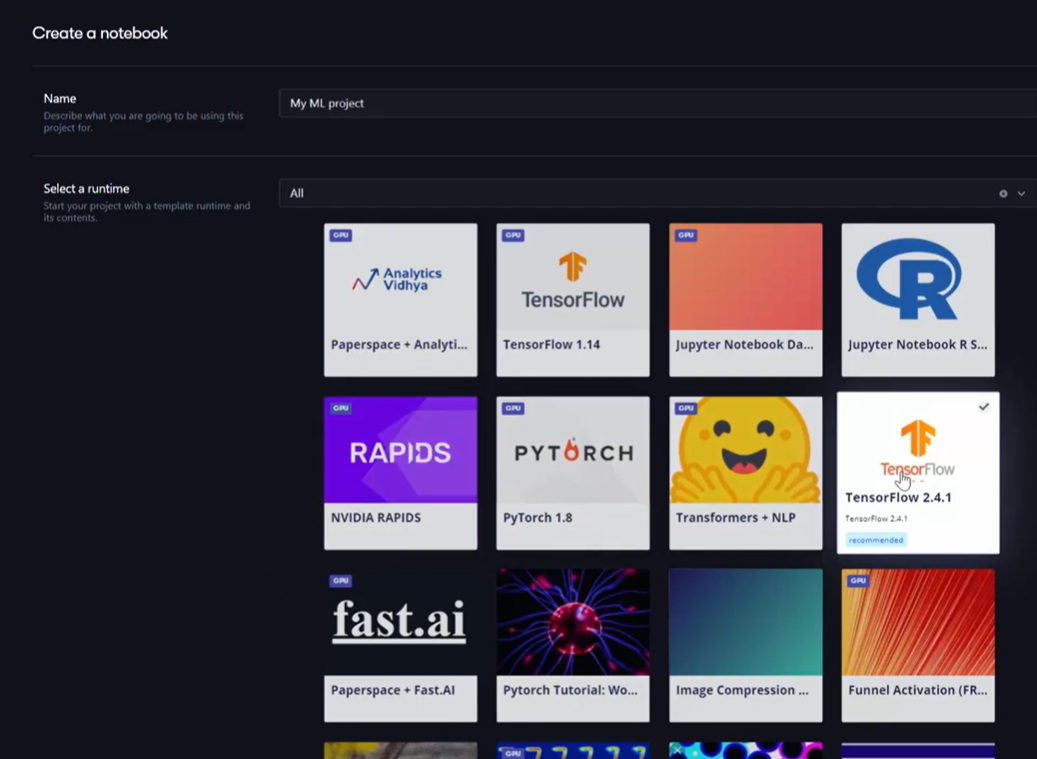Viewport: 1037px width, 759px height.
Task: Select the Analytics Vidhya logo runtime
Action: tap(397, 279)
